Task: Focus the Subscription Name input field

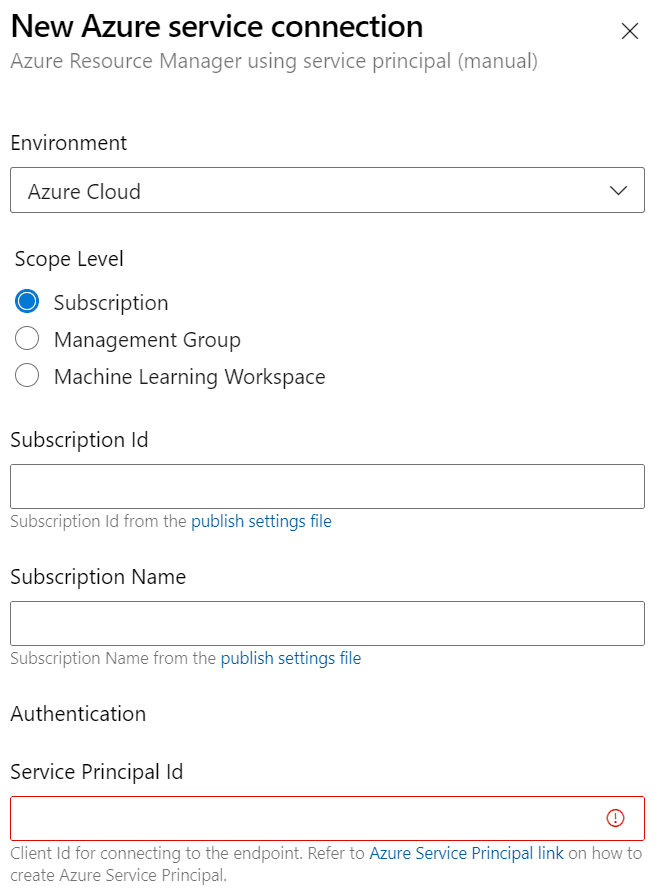Action: [x=327, y=623]
